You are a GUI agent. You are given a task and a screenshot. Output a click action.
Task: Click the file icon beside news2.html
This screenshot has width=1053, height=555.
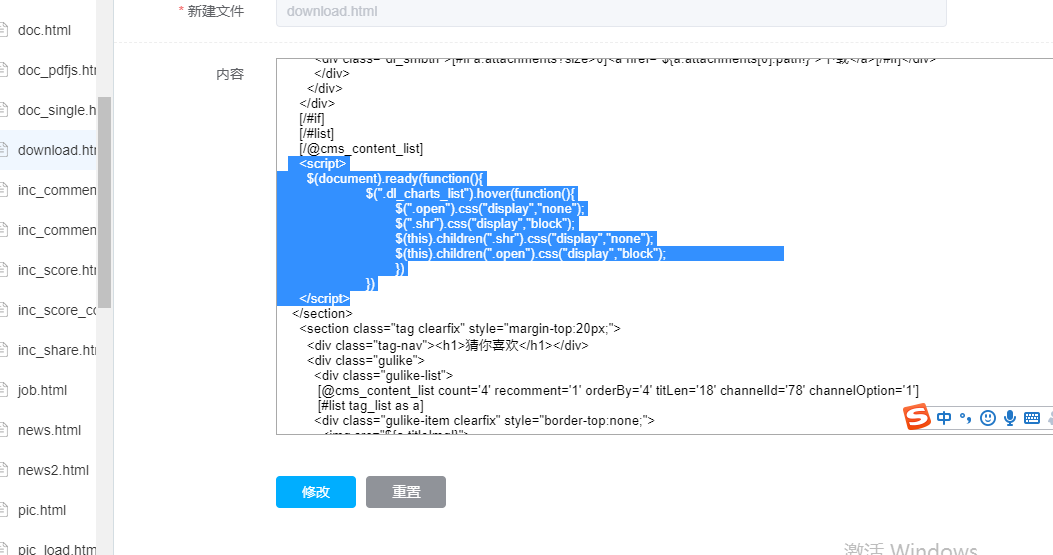[3, 470]
